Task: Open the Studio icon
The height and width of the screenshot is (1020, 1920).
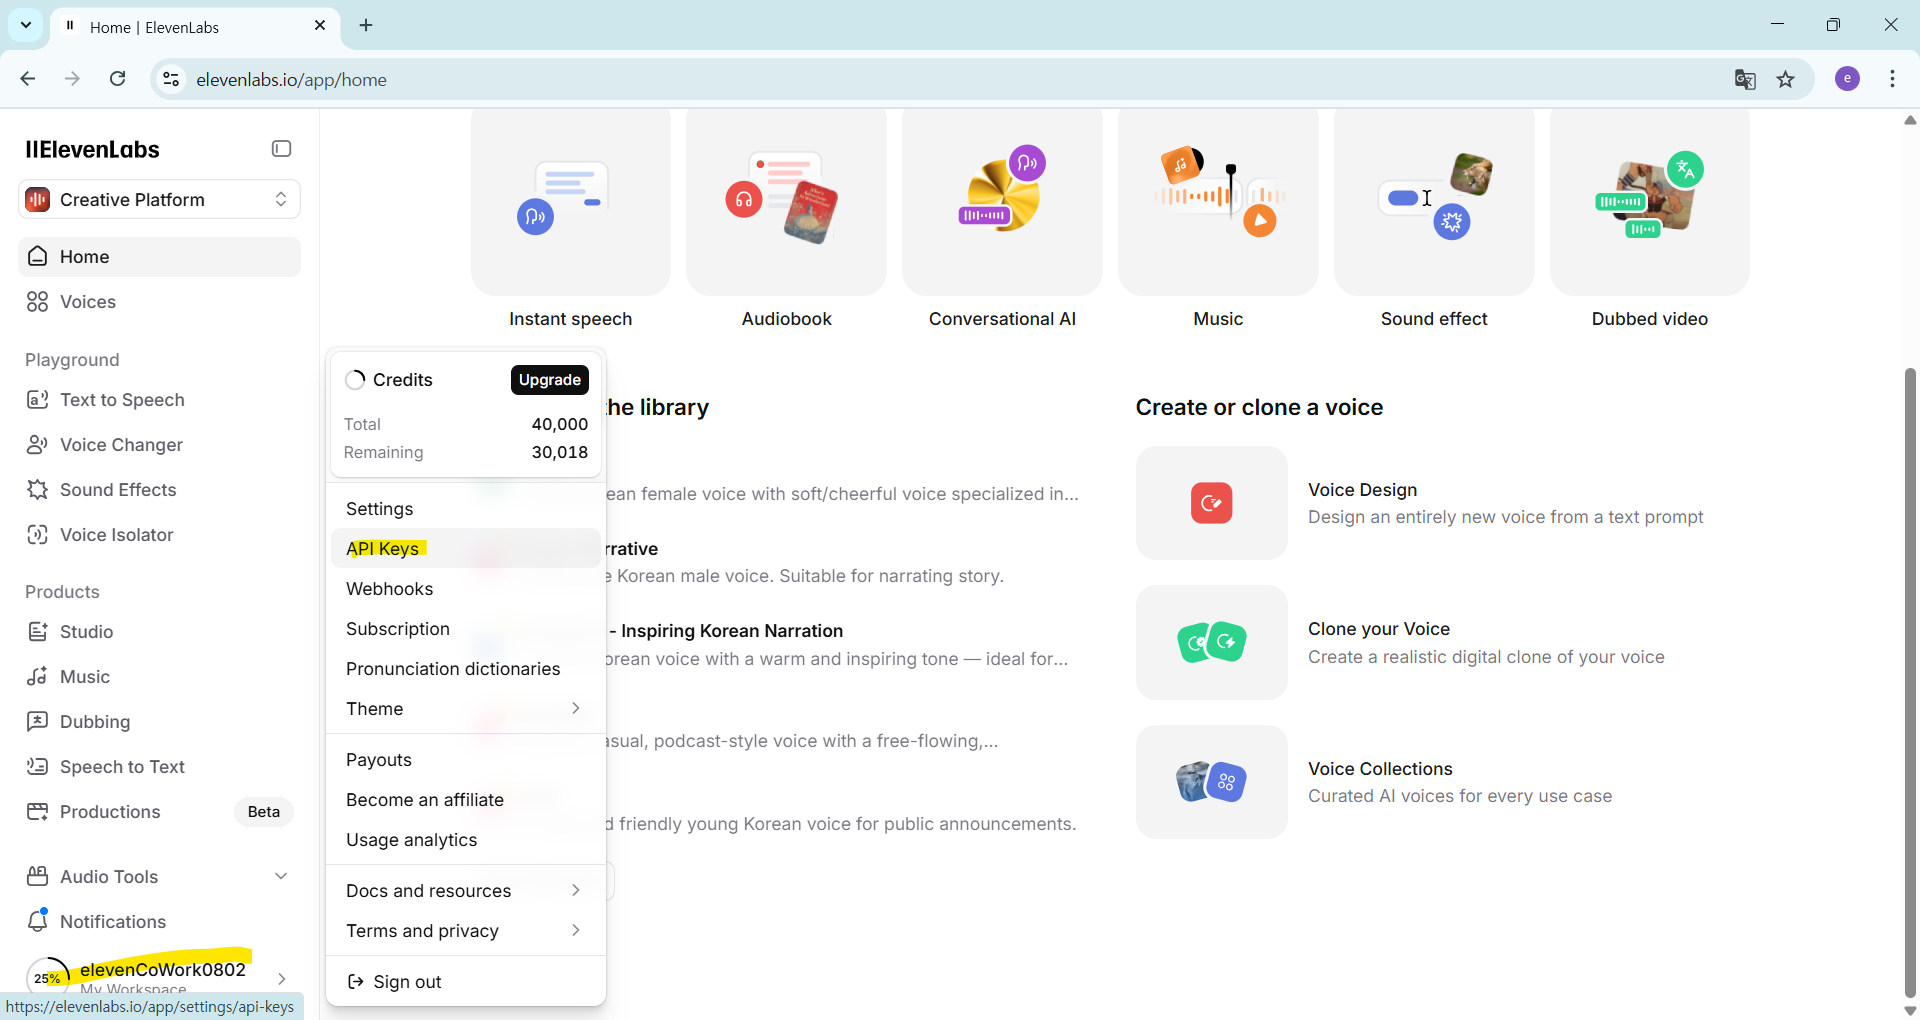Action: (38, 632)
